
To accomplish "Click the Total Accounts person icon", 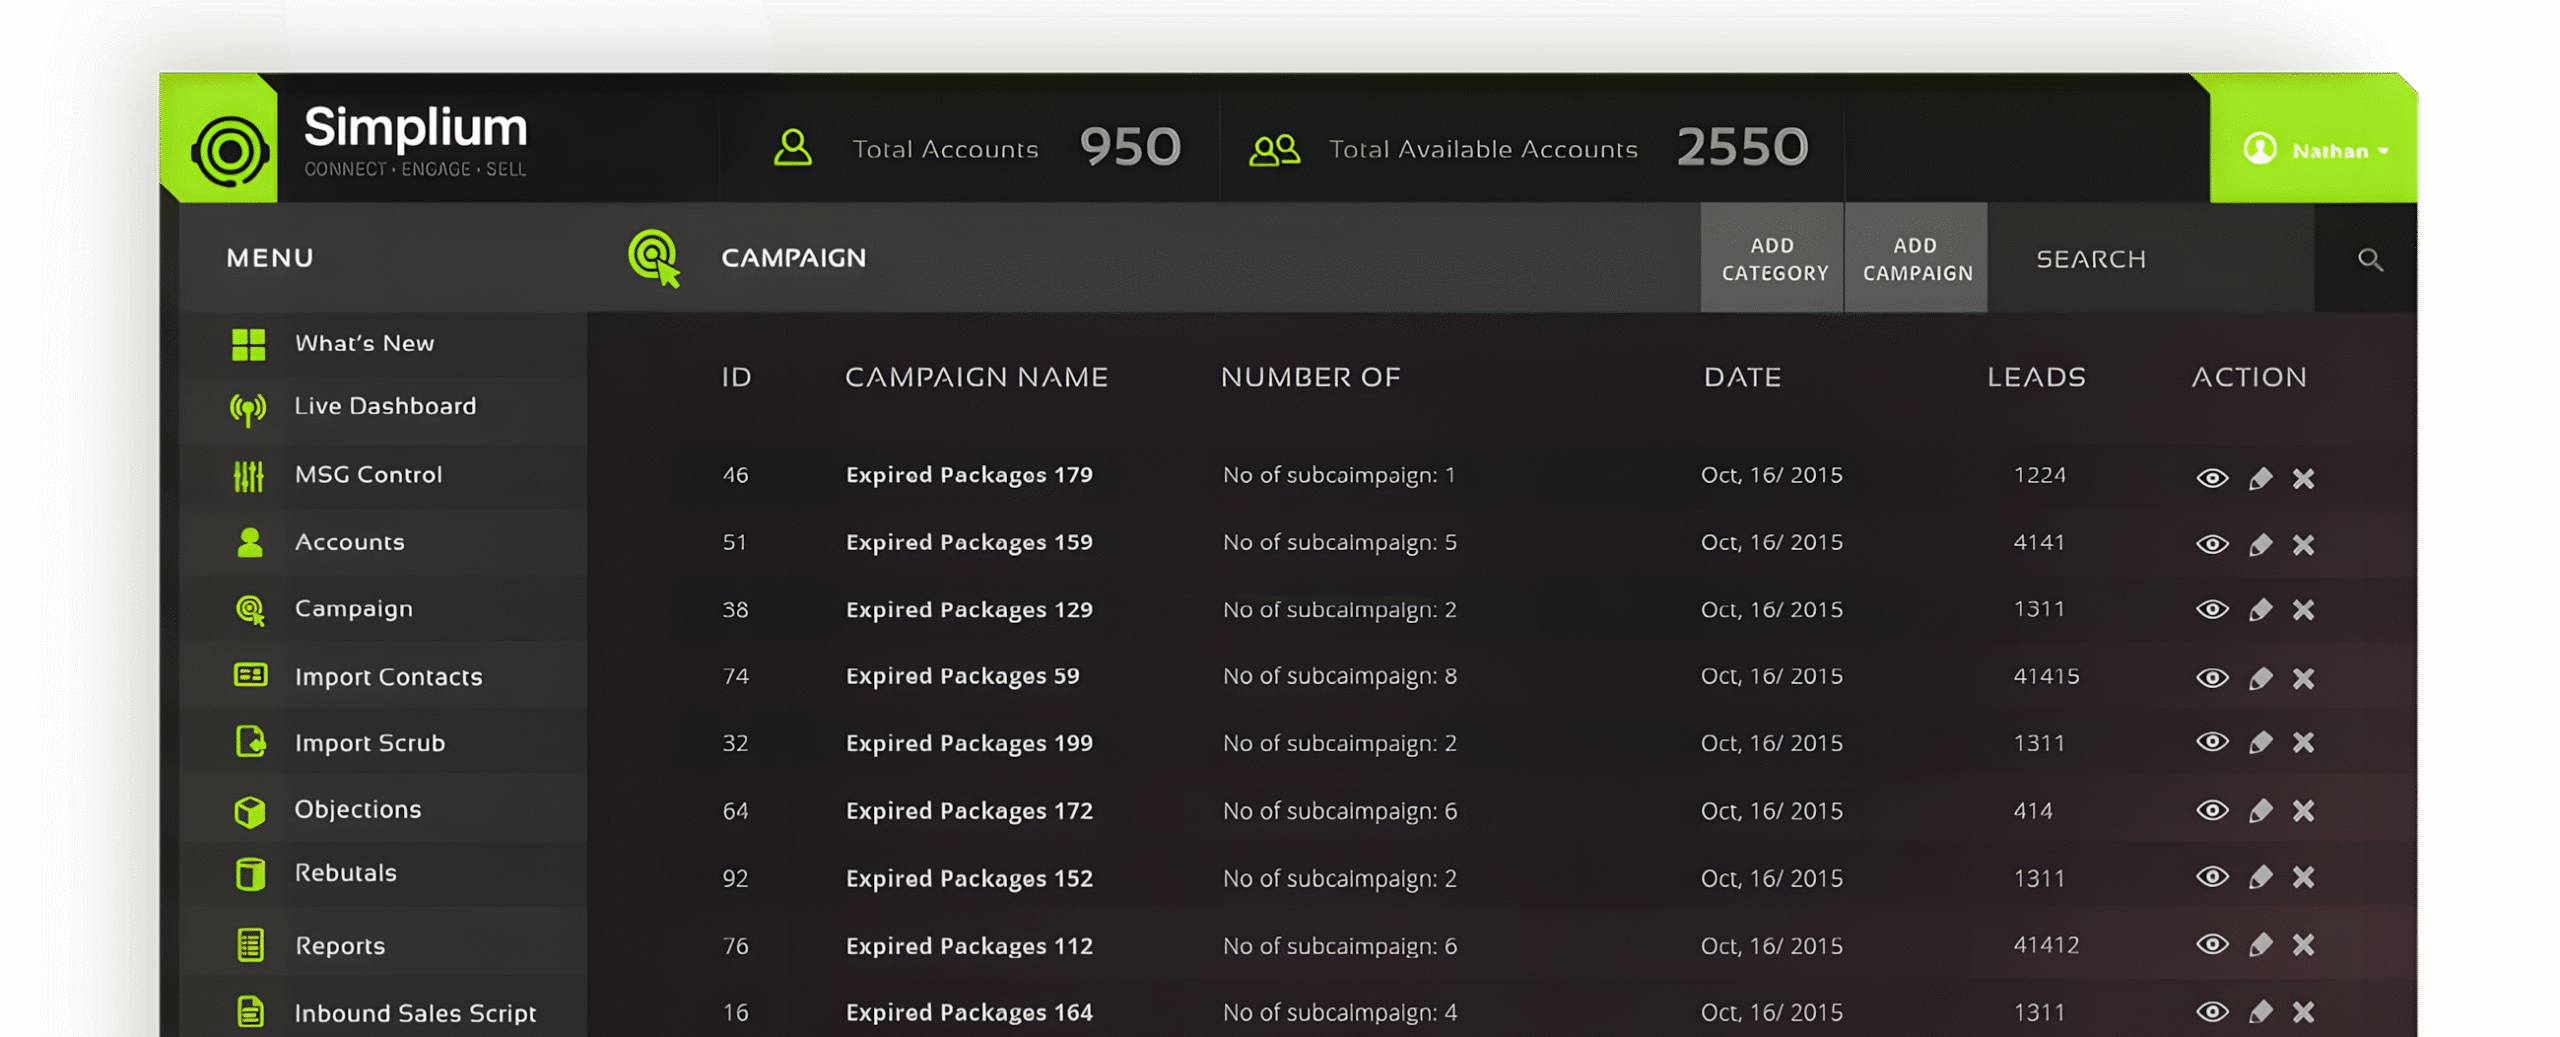I will pos(793,148).
